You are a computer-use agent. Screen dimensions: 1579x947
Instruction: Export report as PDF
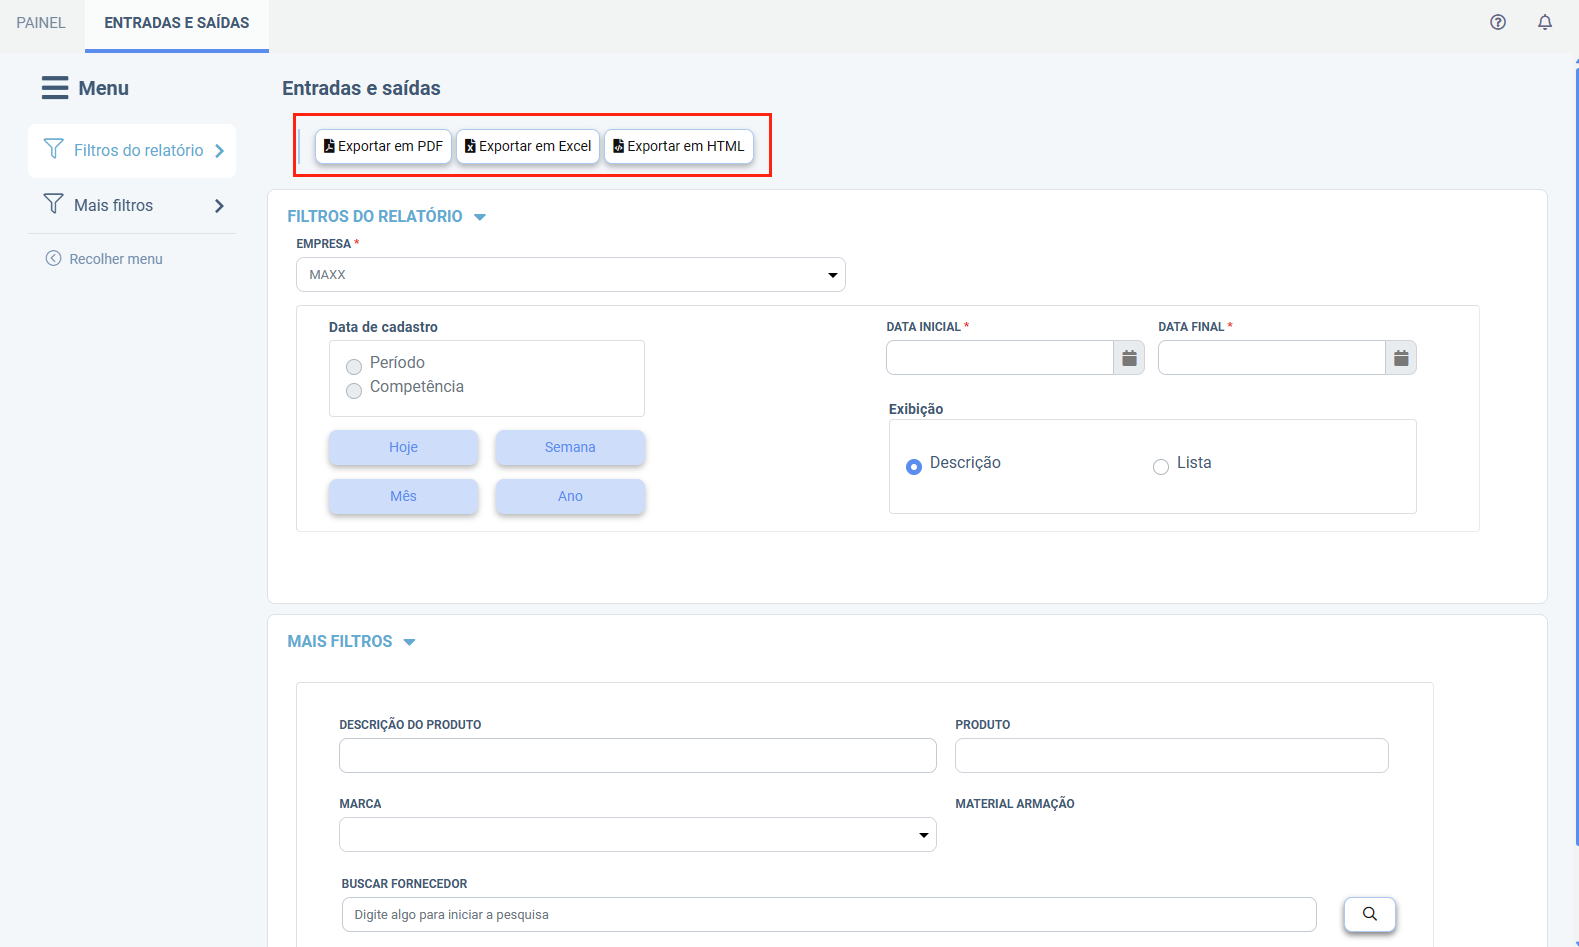[x=384, y=146]
